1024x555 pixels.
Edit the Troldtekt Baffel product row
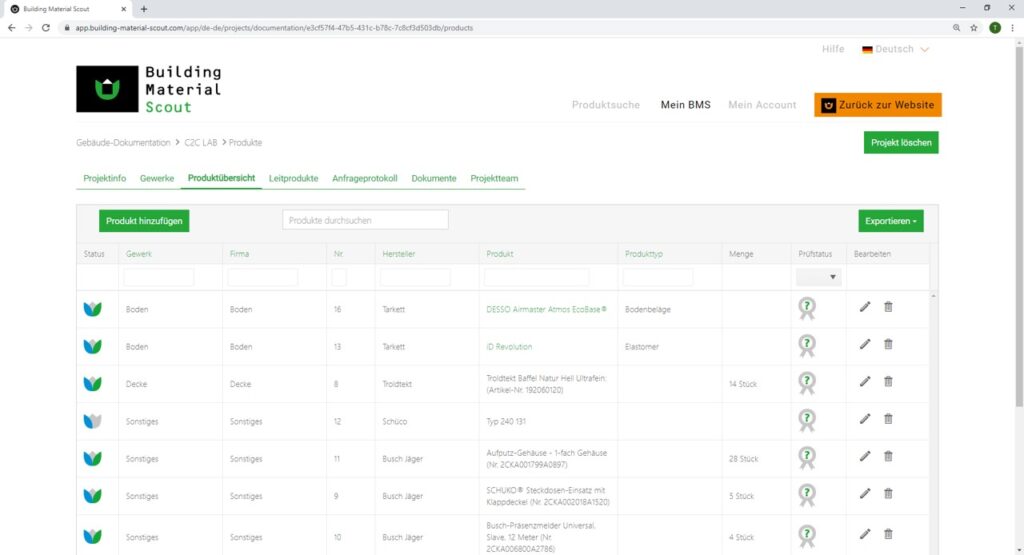[865, 381]
